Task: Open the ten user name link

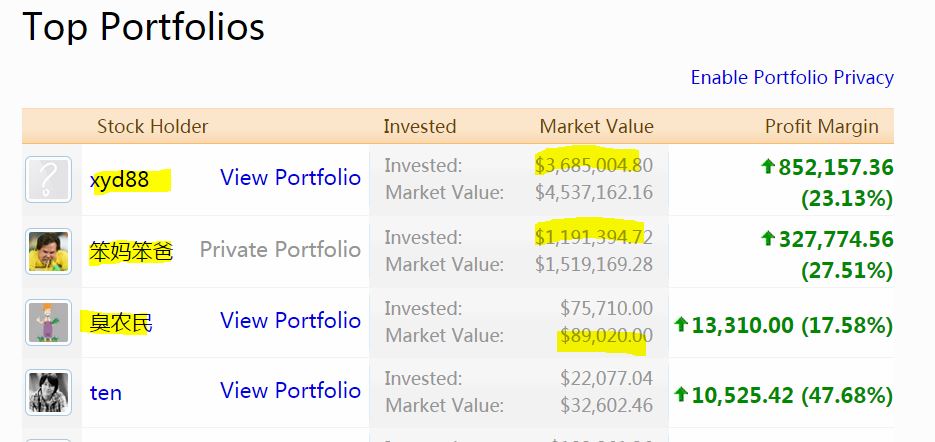Action: tap(106, 393)
